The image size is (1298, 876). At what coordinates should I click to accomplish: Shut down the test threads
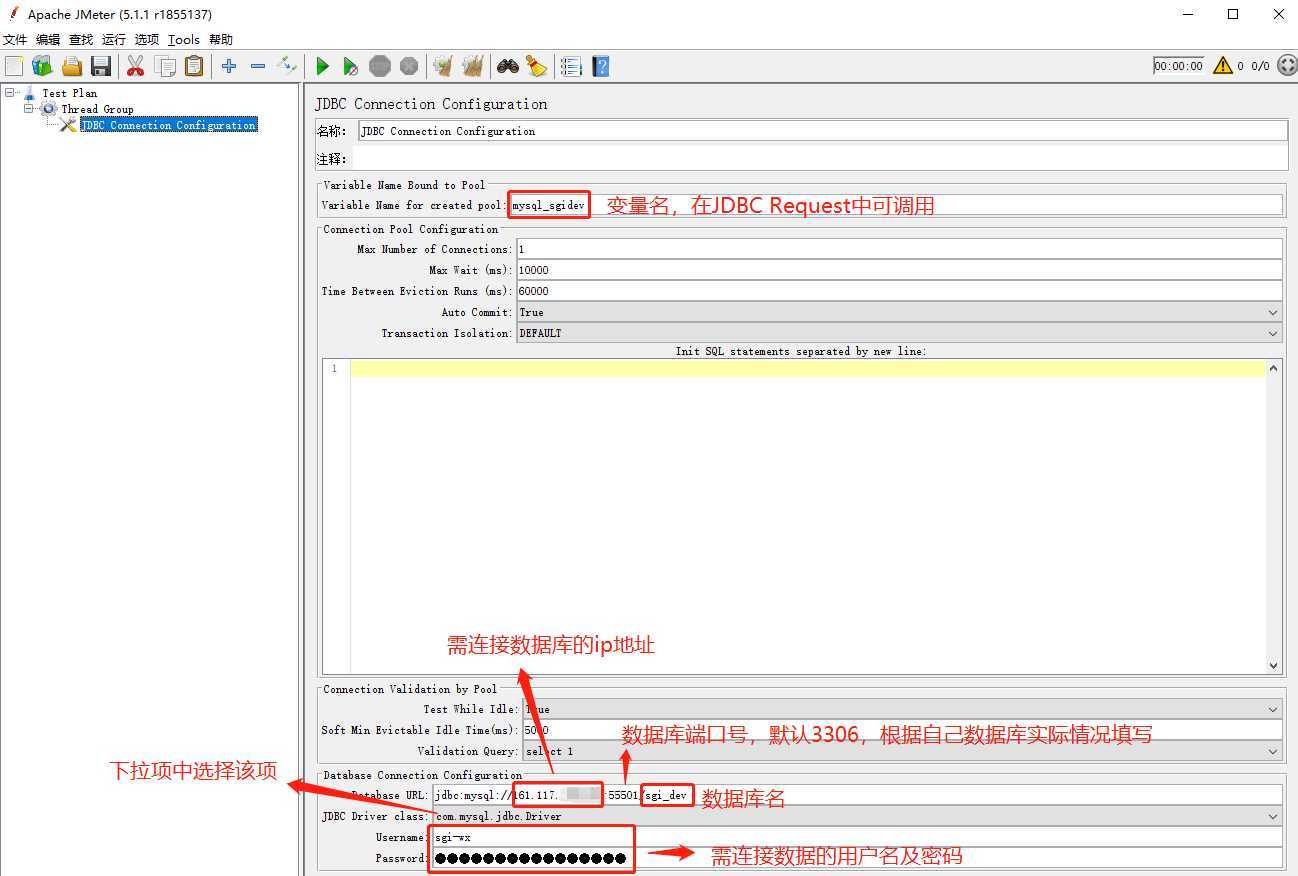tap(409, 66)
